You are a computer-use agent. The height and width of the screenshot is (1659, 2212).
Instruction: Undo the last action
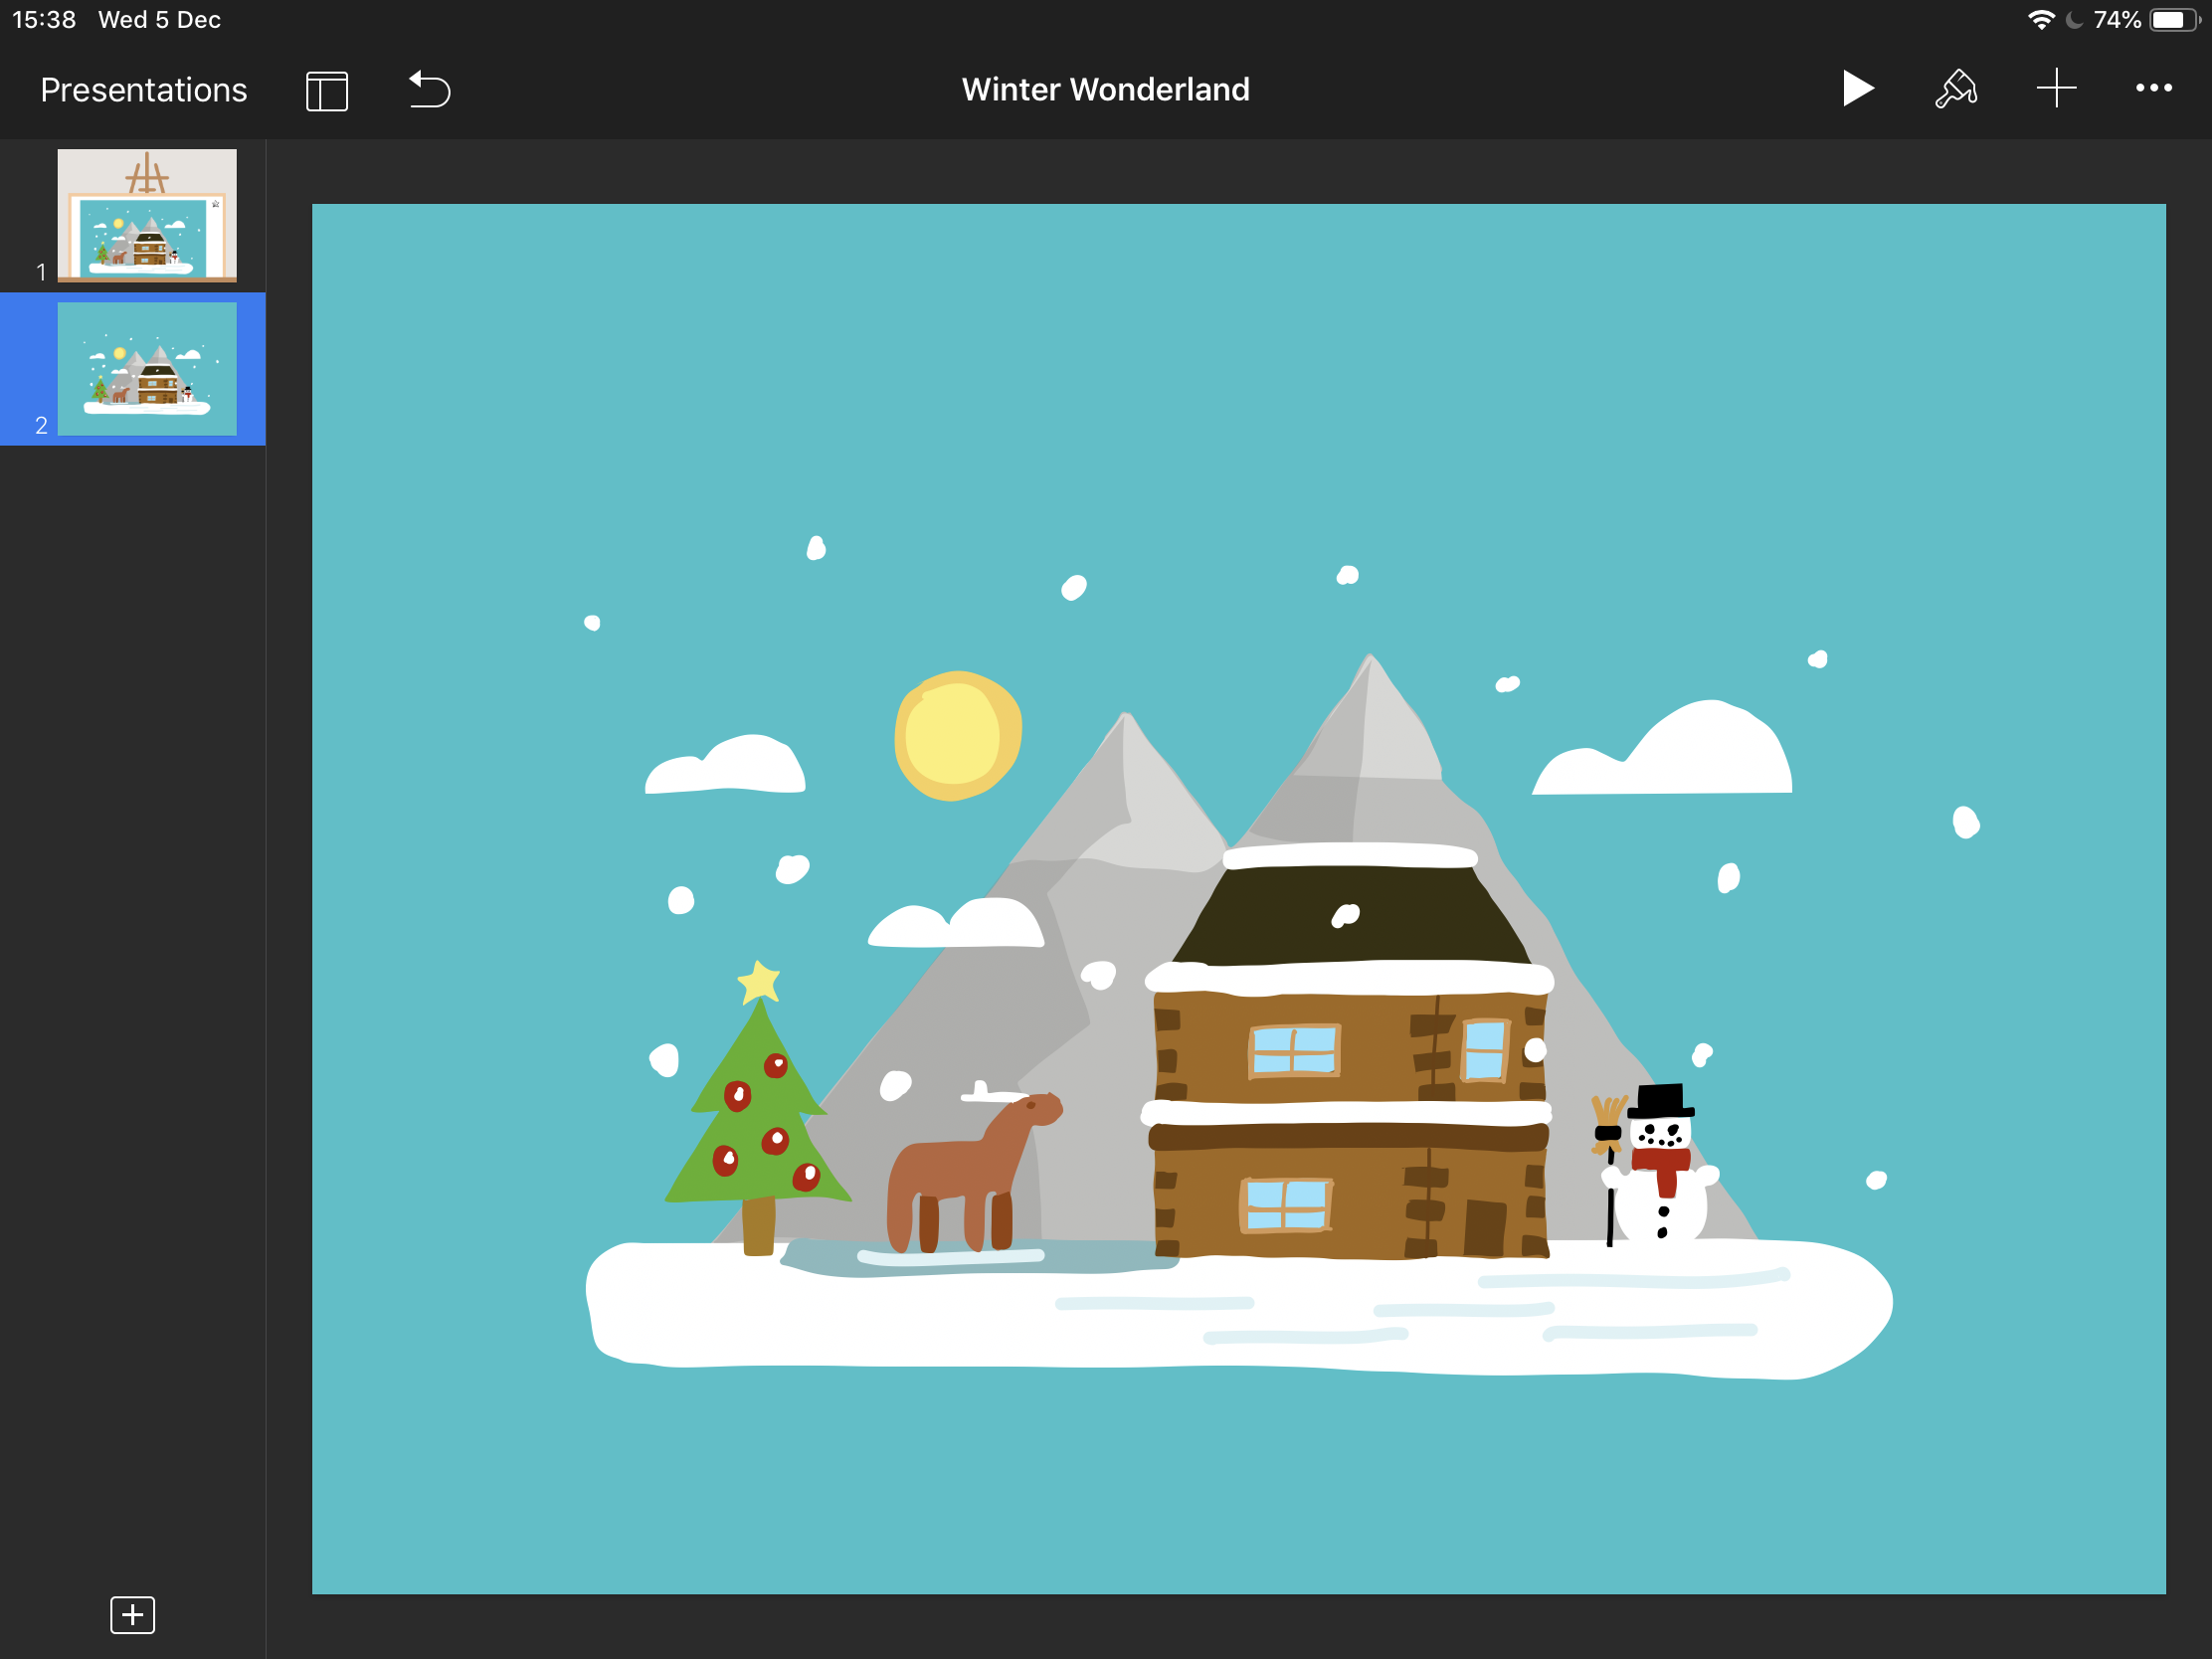(430, 89)
